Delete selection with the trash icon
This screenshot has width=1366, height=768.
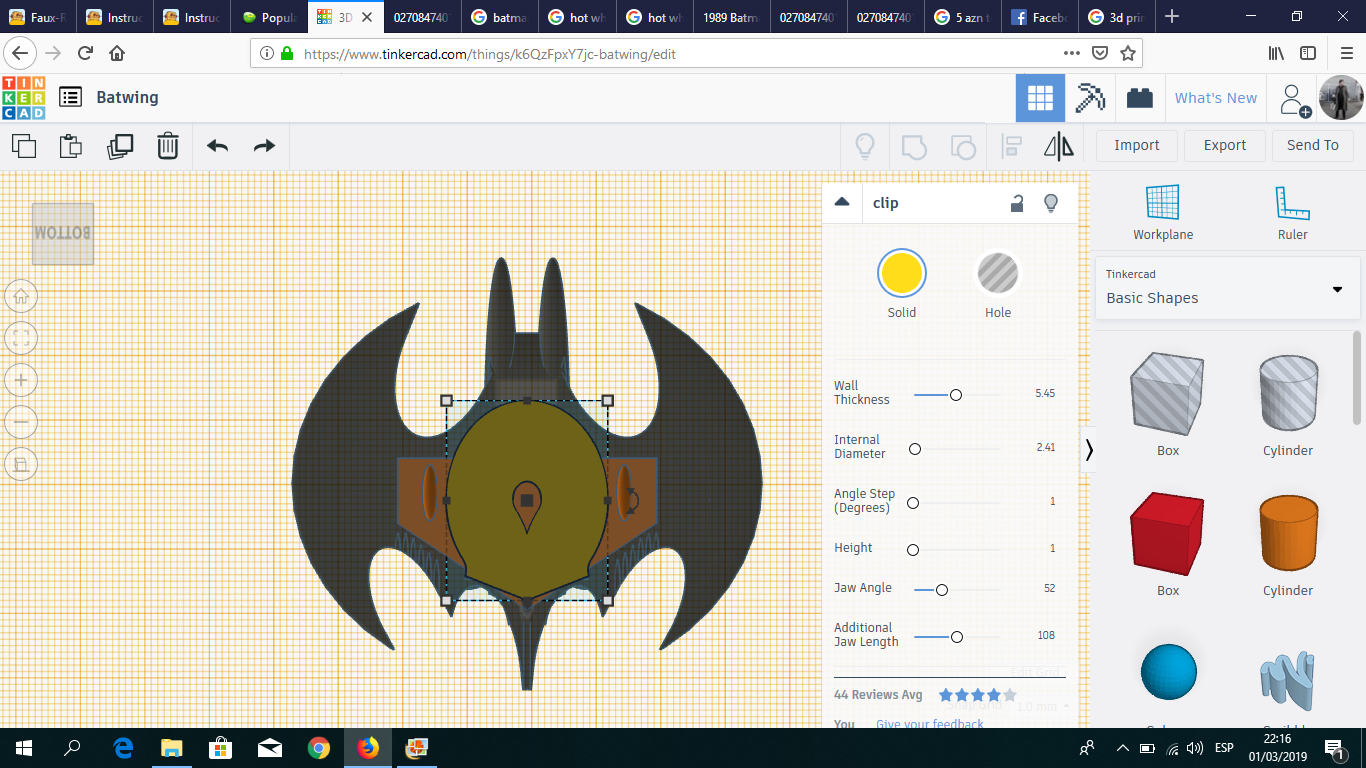click(168, 146)
